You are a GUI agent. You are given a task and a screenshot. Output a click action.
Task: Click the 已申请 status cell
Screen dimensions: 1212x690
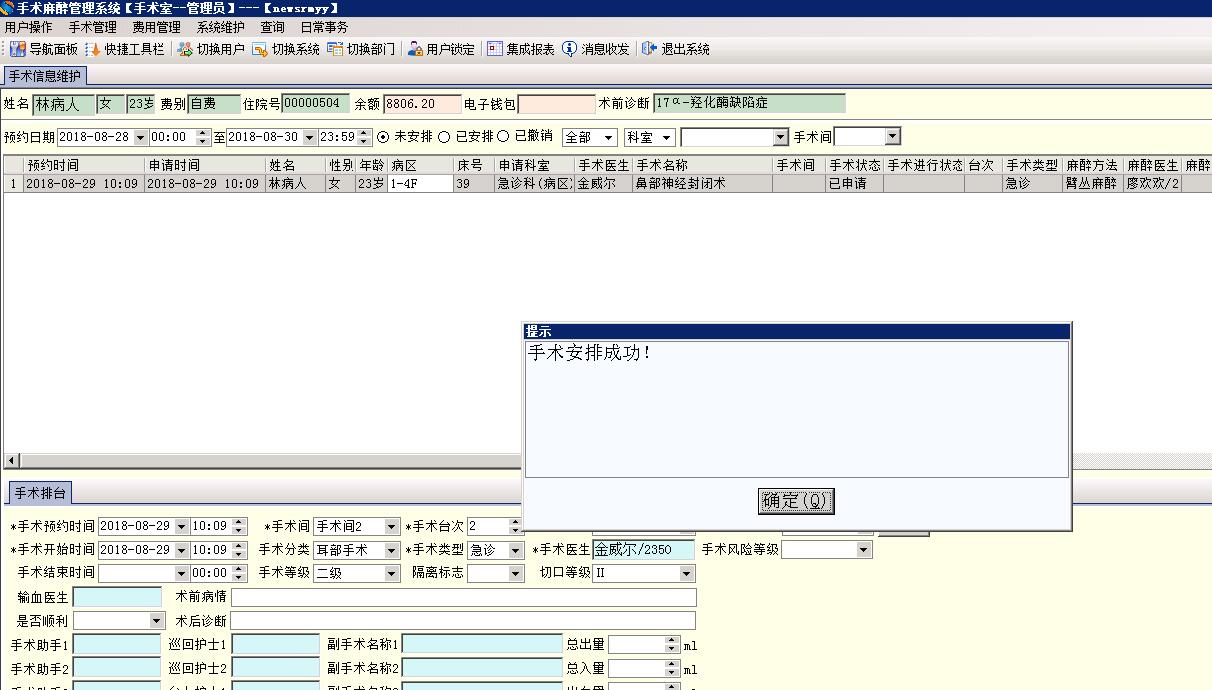click(x=854, y=184)
